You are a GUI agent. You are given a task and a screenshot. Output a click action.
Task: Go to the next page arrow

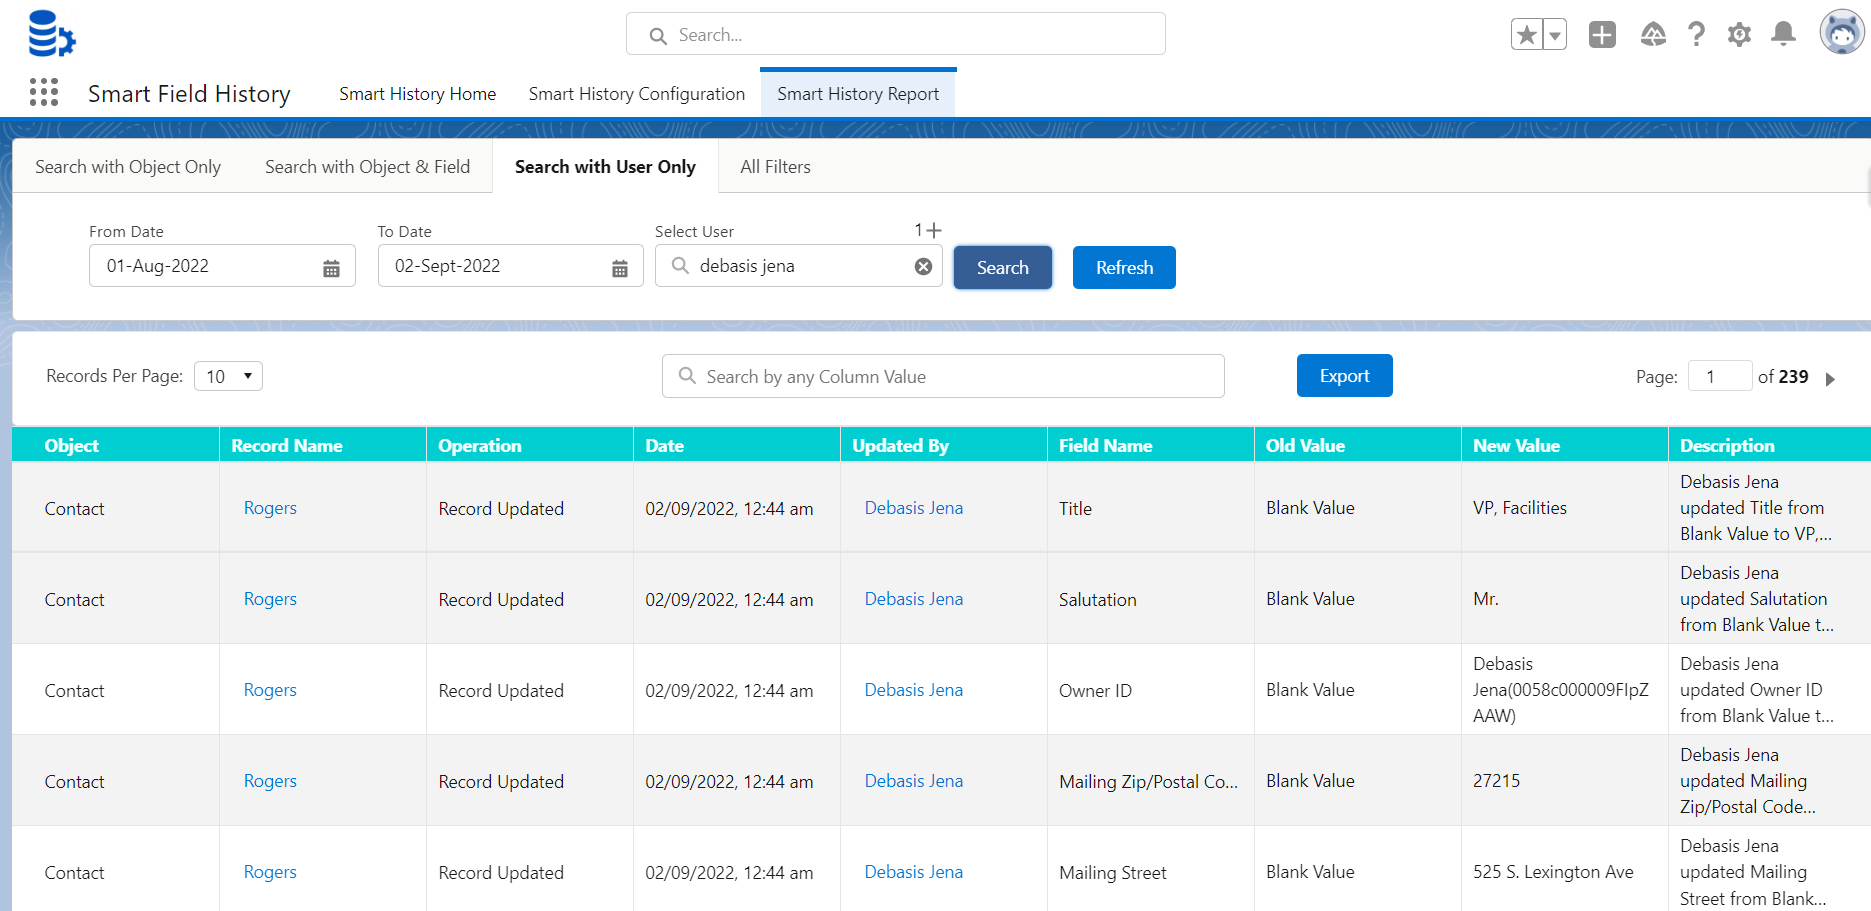[x=1830, y=379]
